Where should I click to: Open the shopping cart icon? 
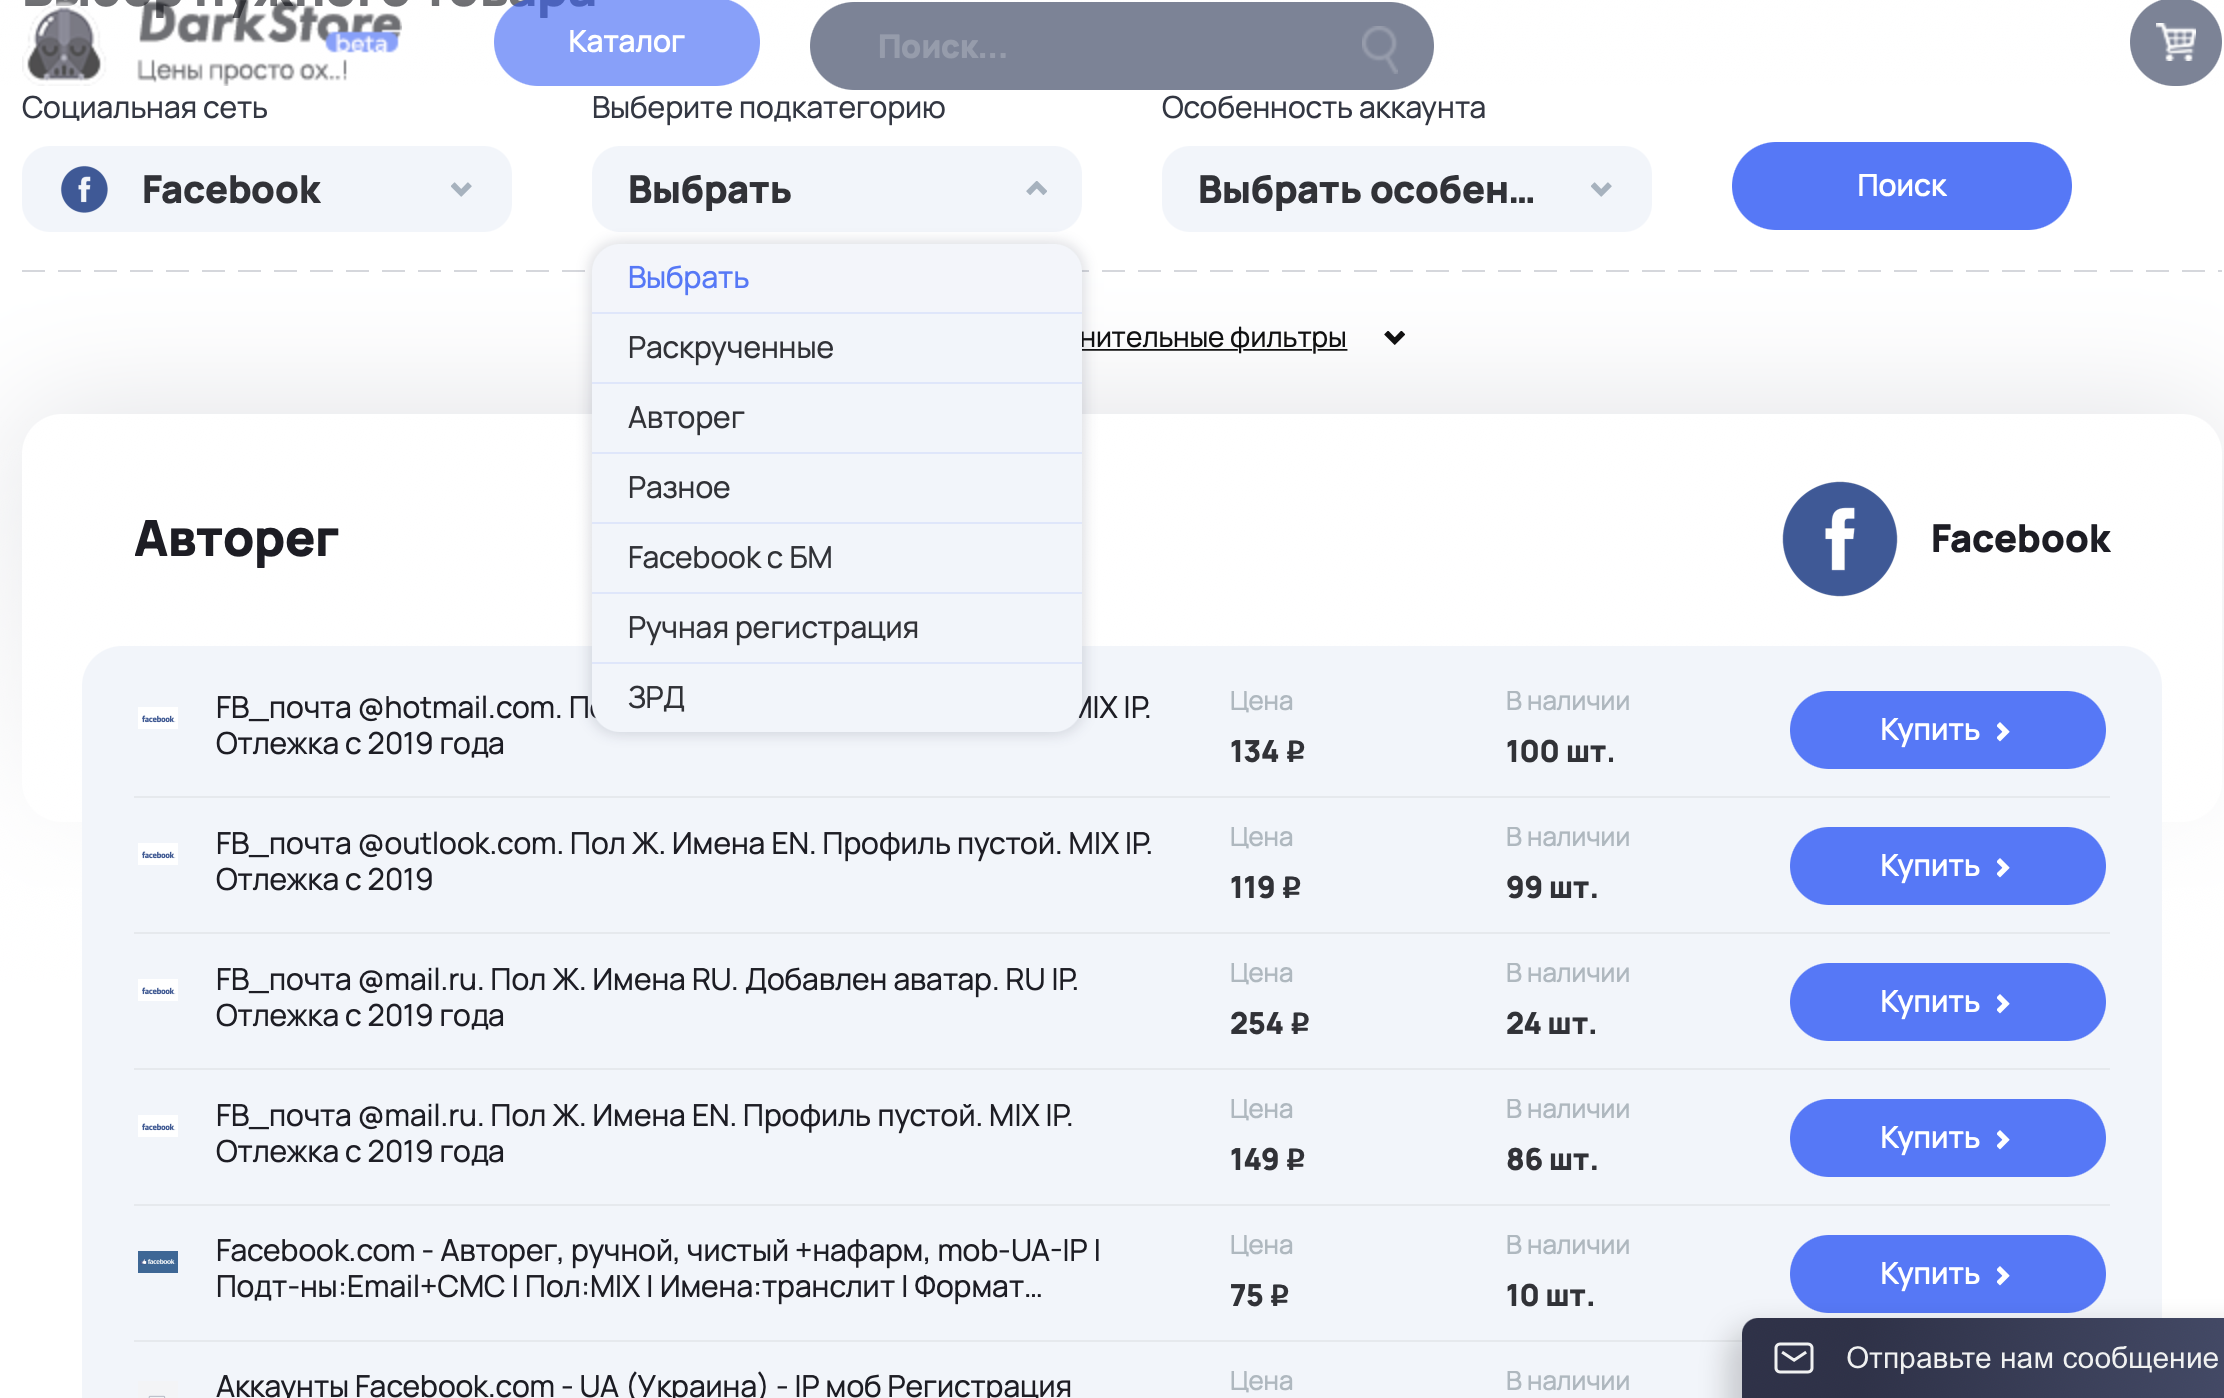coord(2175,43)
